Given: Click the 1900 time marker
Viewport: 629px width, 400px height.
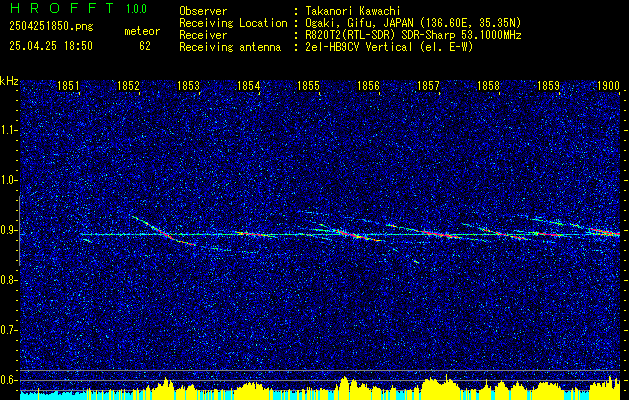Looking at the screenshot, I should tap(609, 86).
